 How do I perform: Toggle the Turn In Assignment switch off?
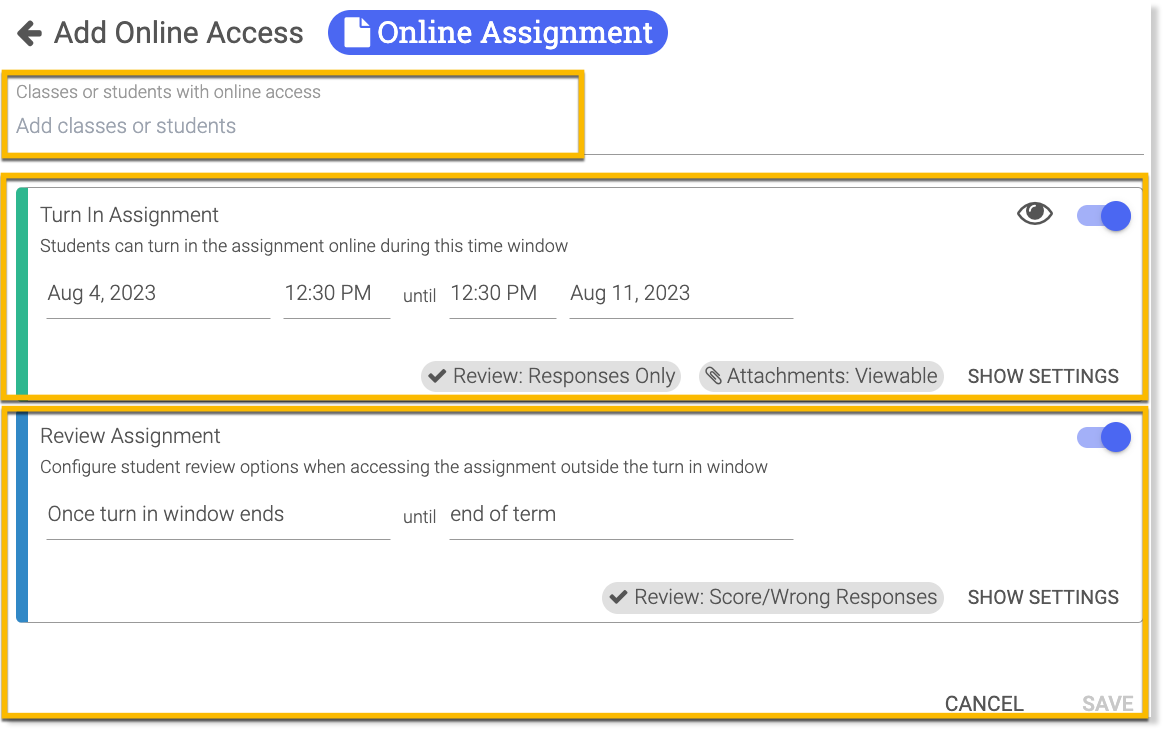click(x=1104, y=216)
